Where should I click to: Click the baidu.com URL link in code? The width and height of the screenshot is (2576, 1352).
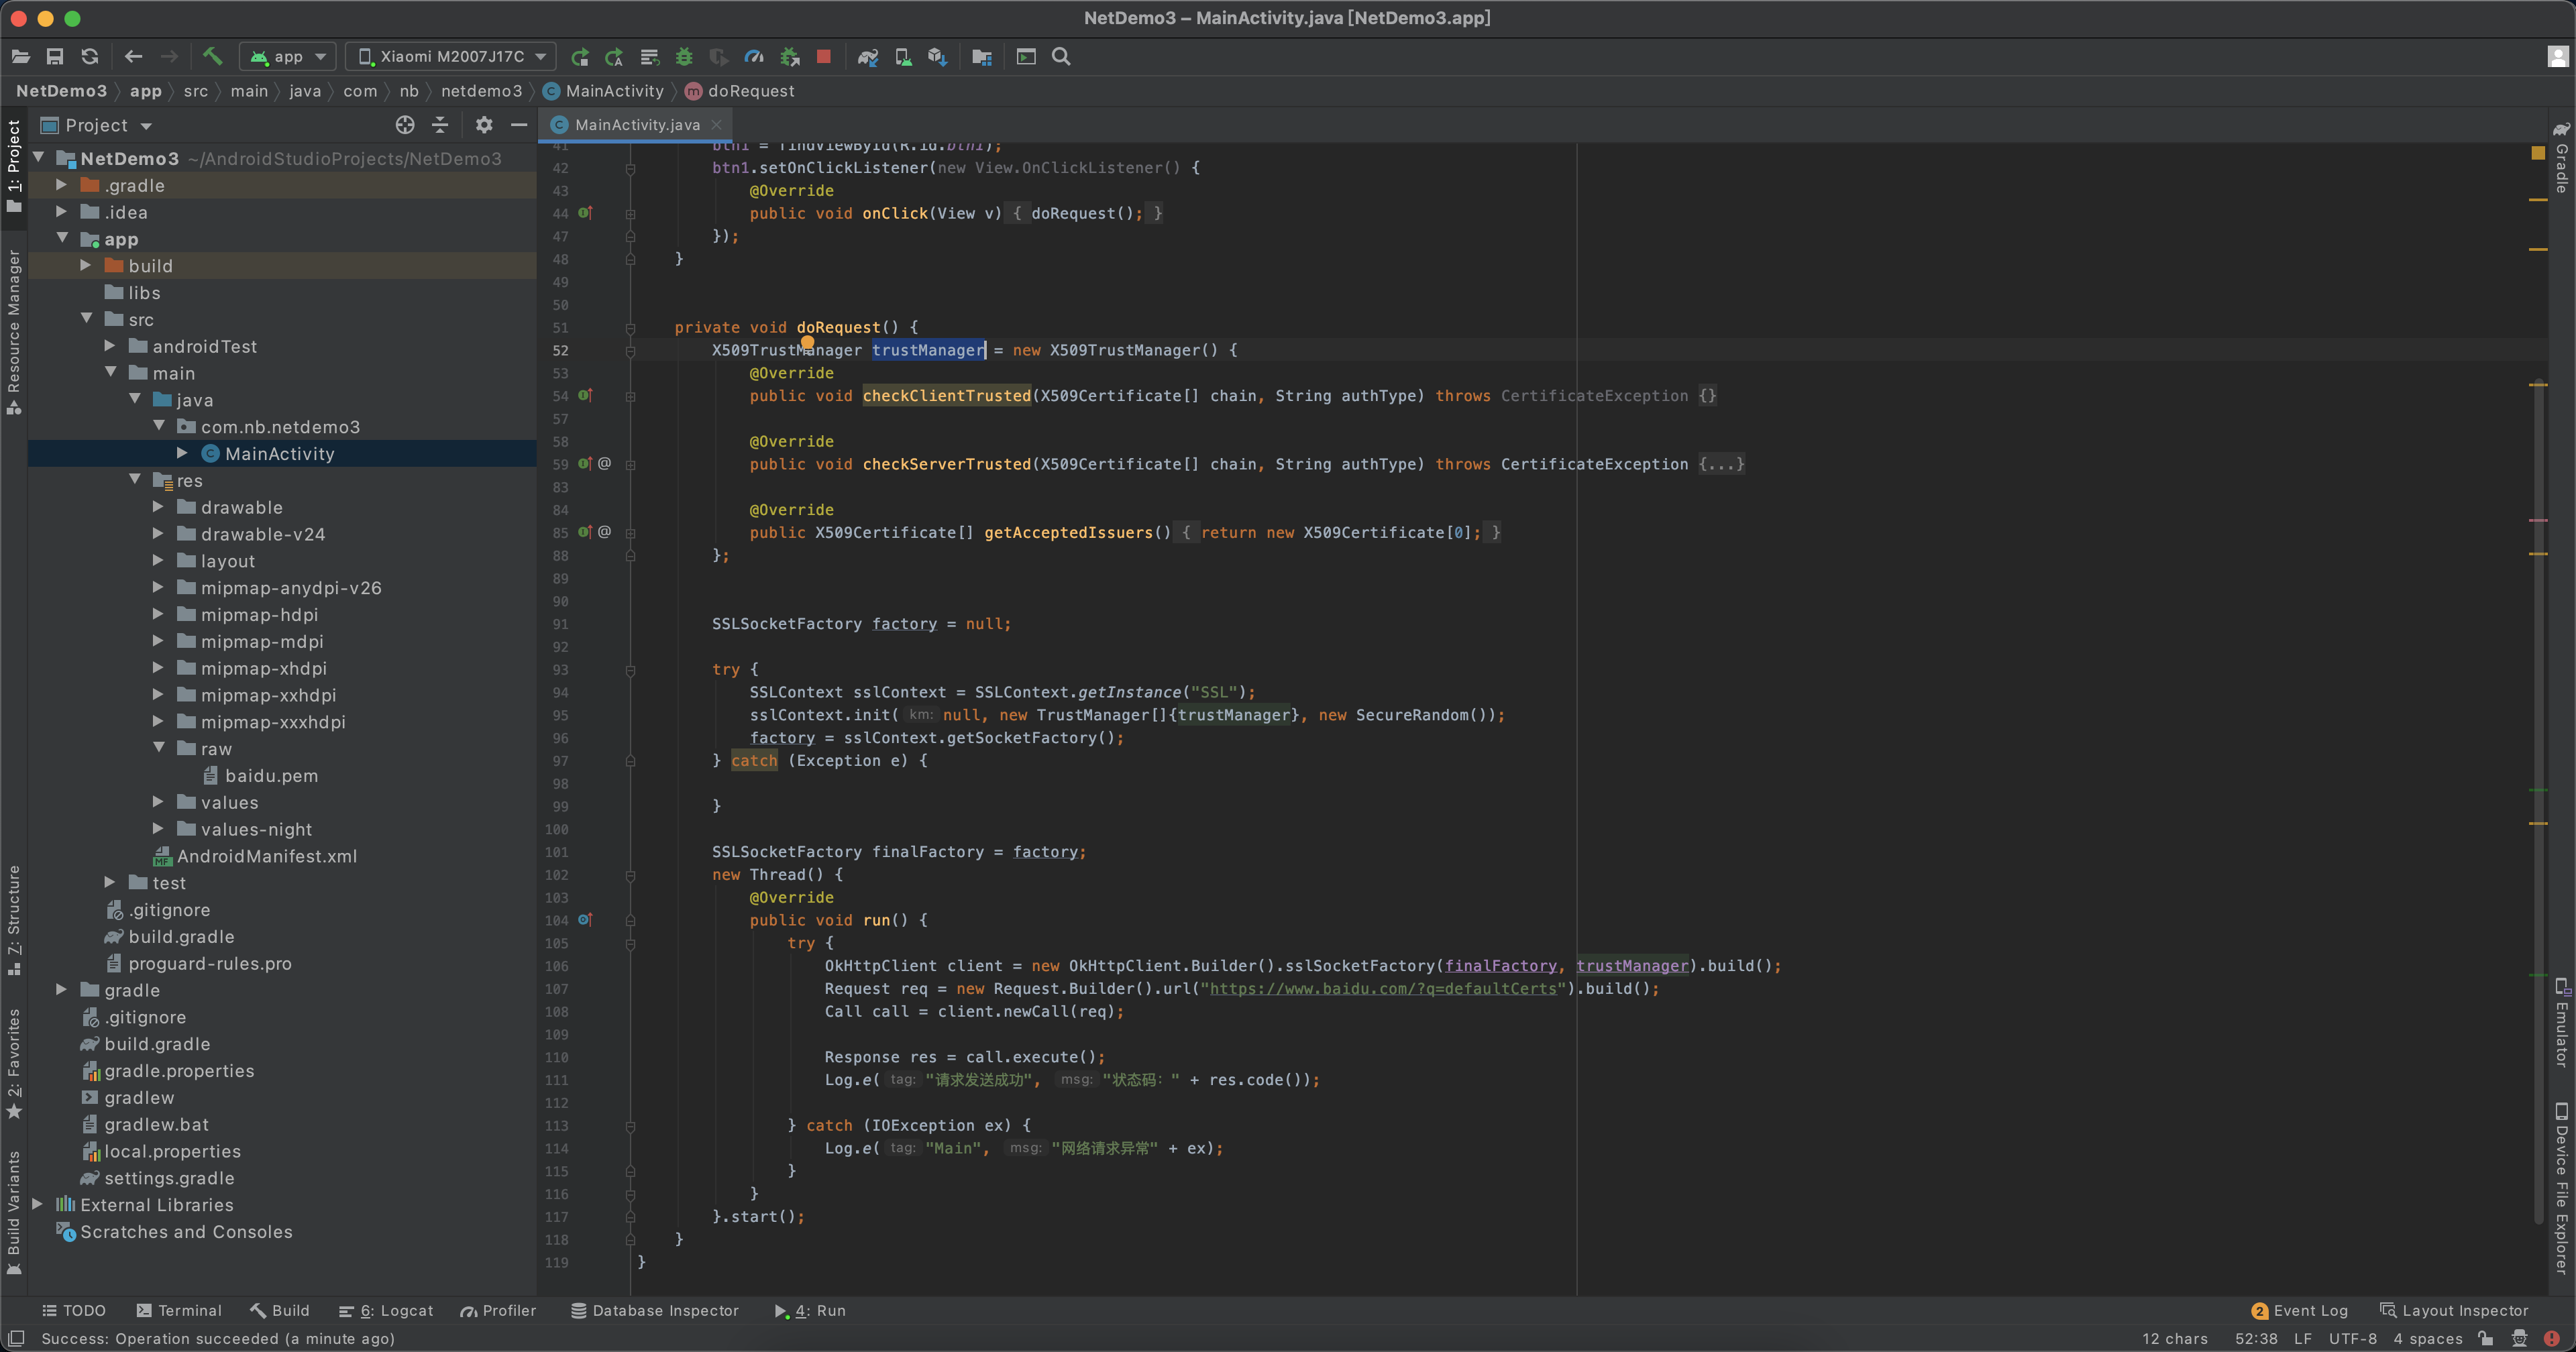[x=1383, y=988]
